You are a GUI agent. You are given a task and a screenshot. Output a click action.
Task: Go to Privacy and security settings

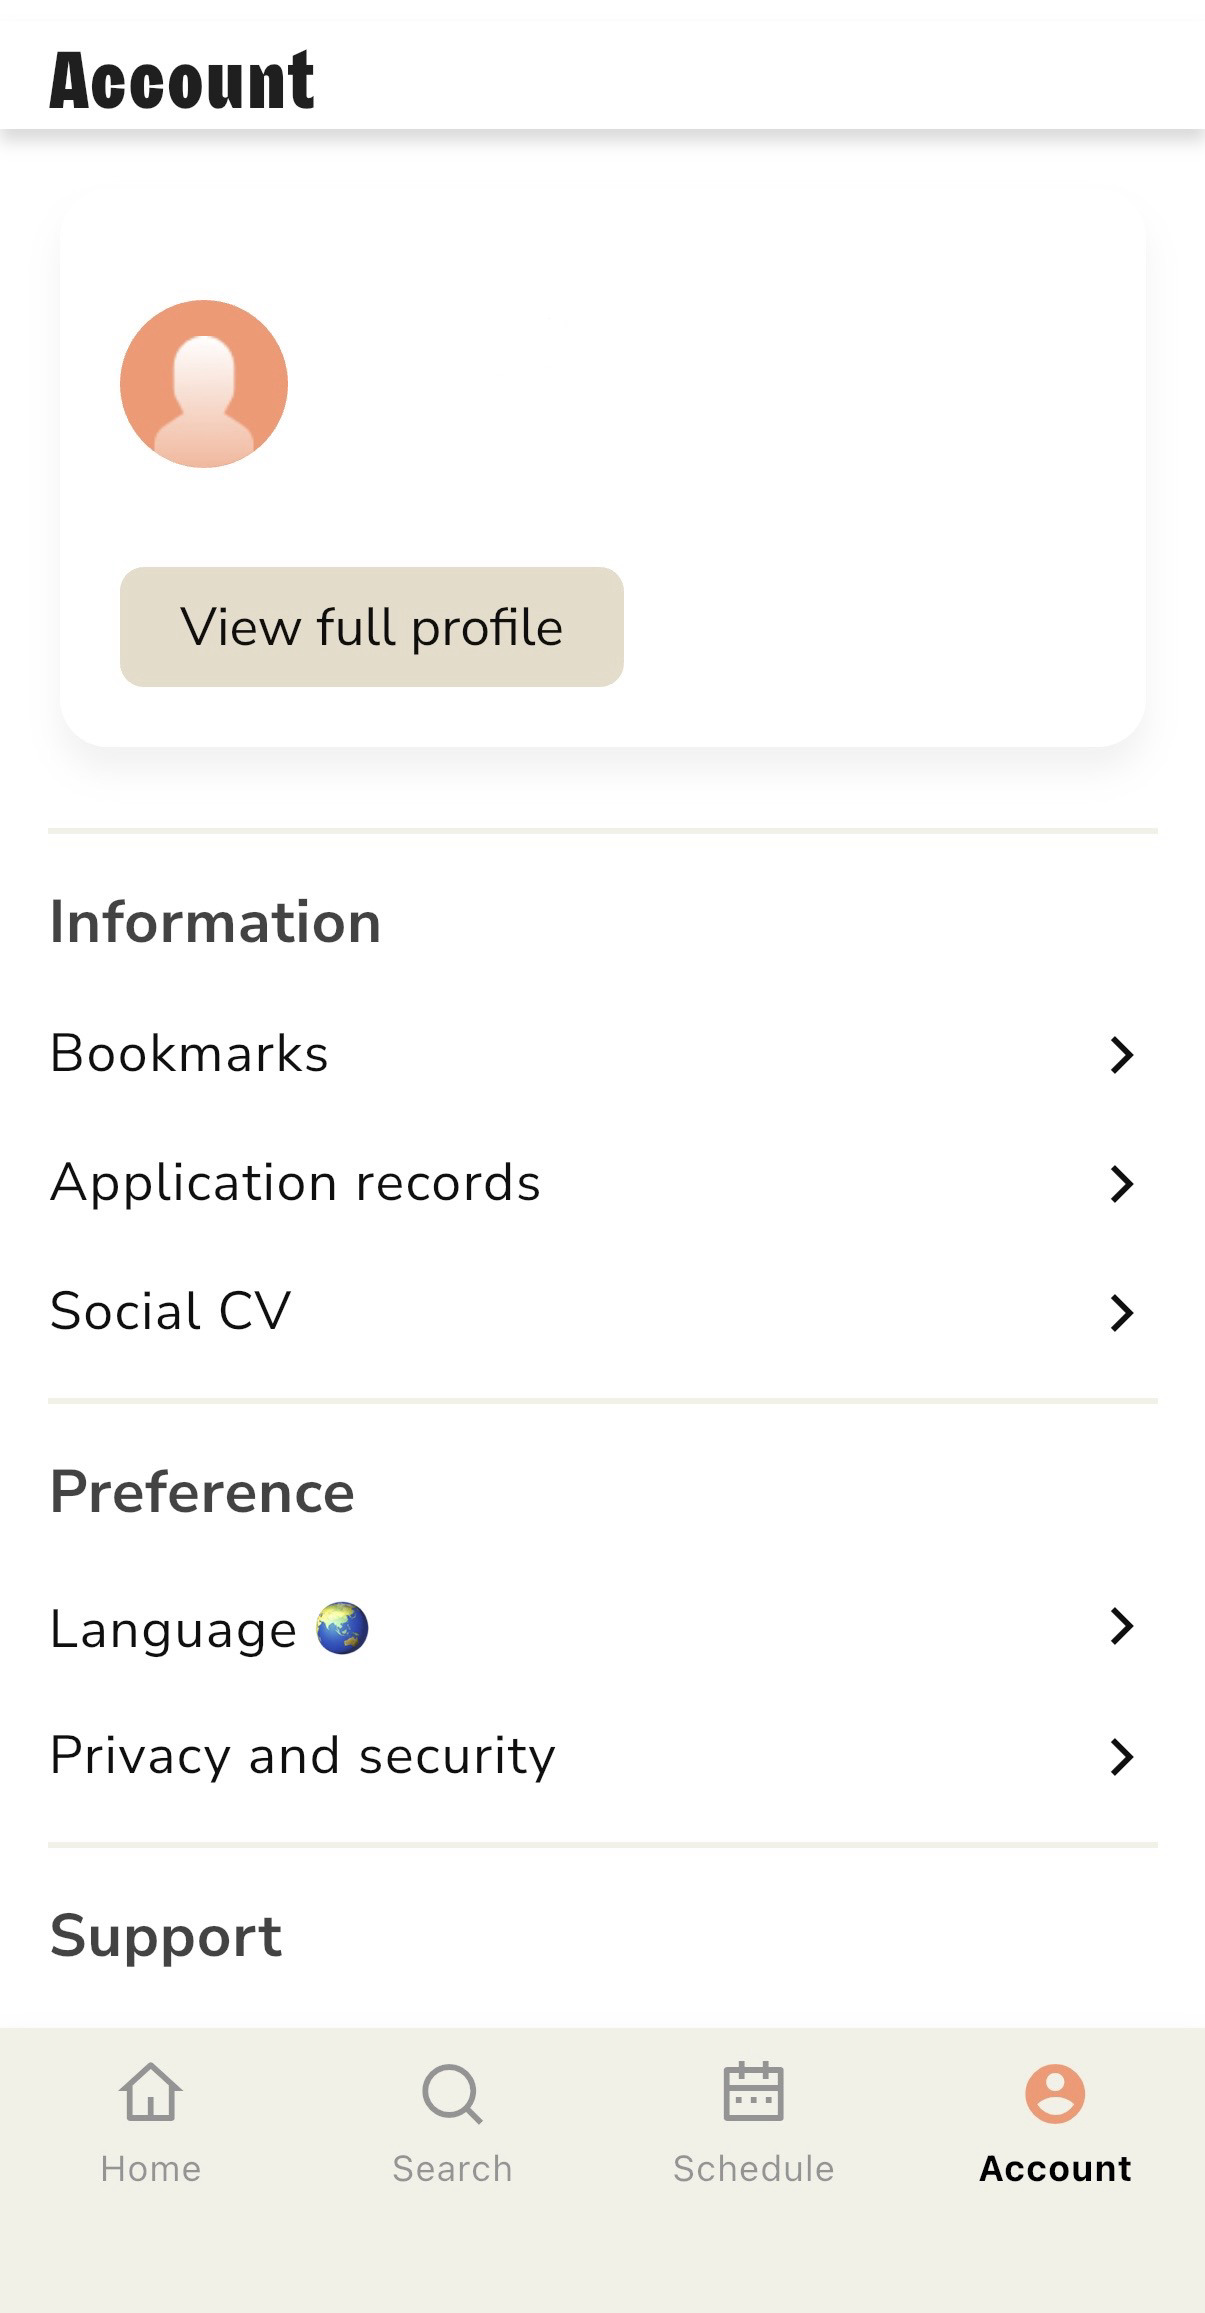coord(303,1756)
